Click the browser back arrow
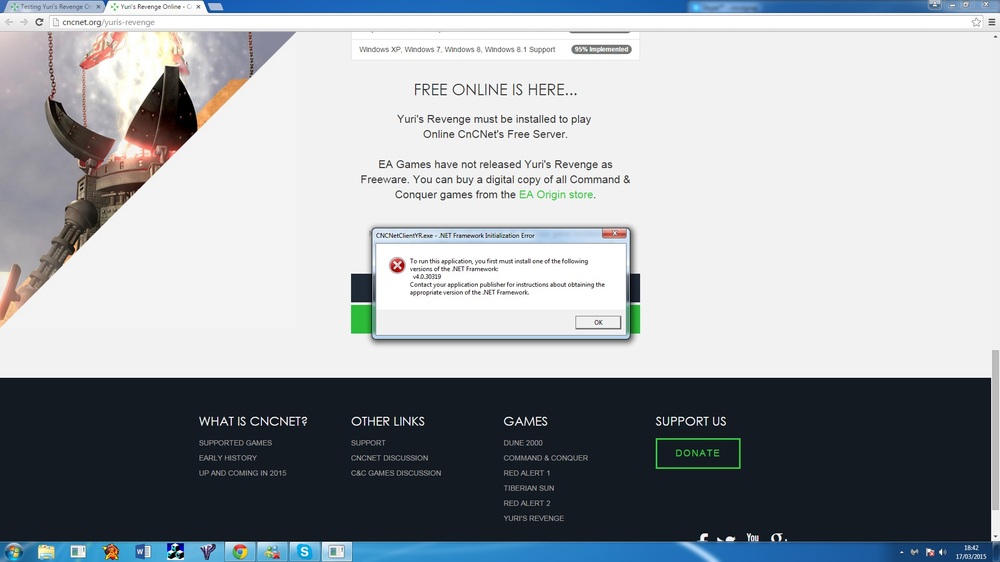 (9, 22)
